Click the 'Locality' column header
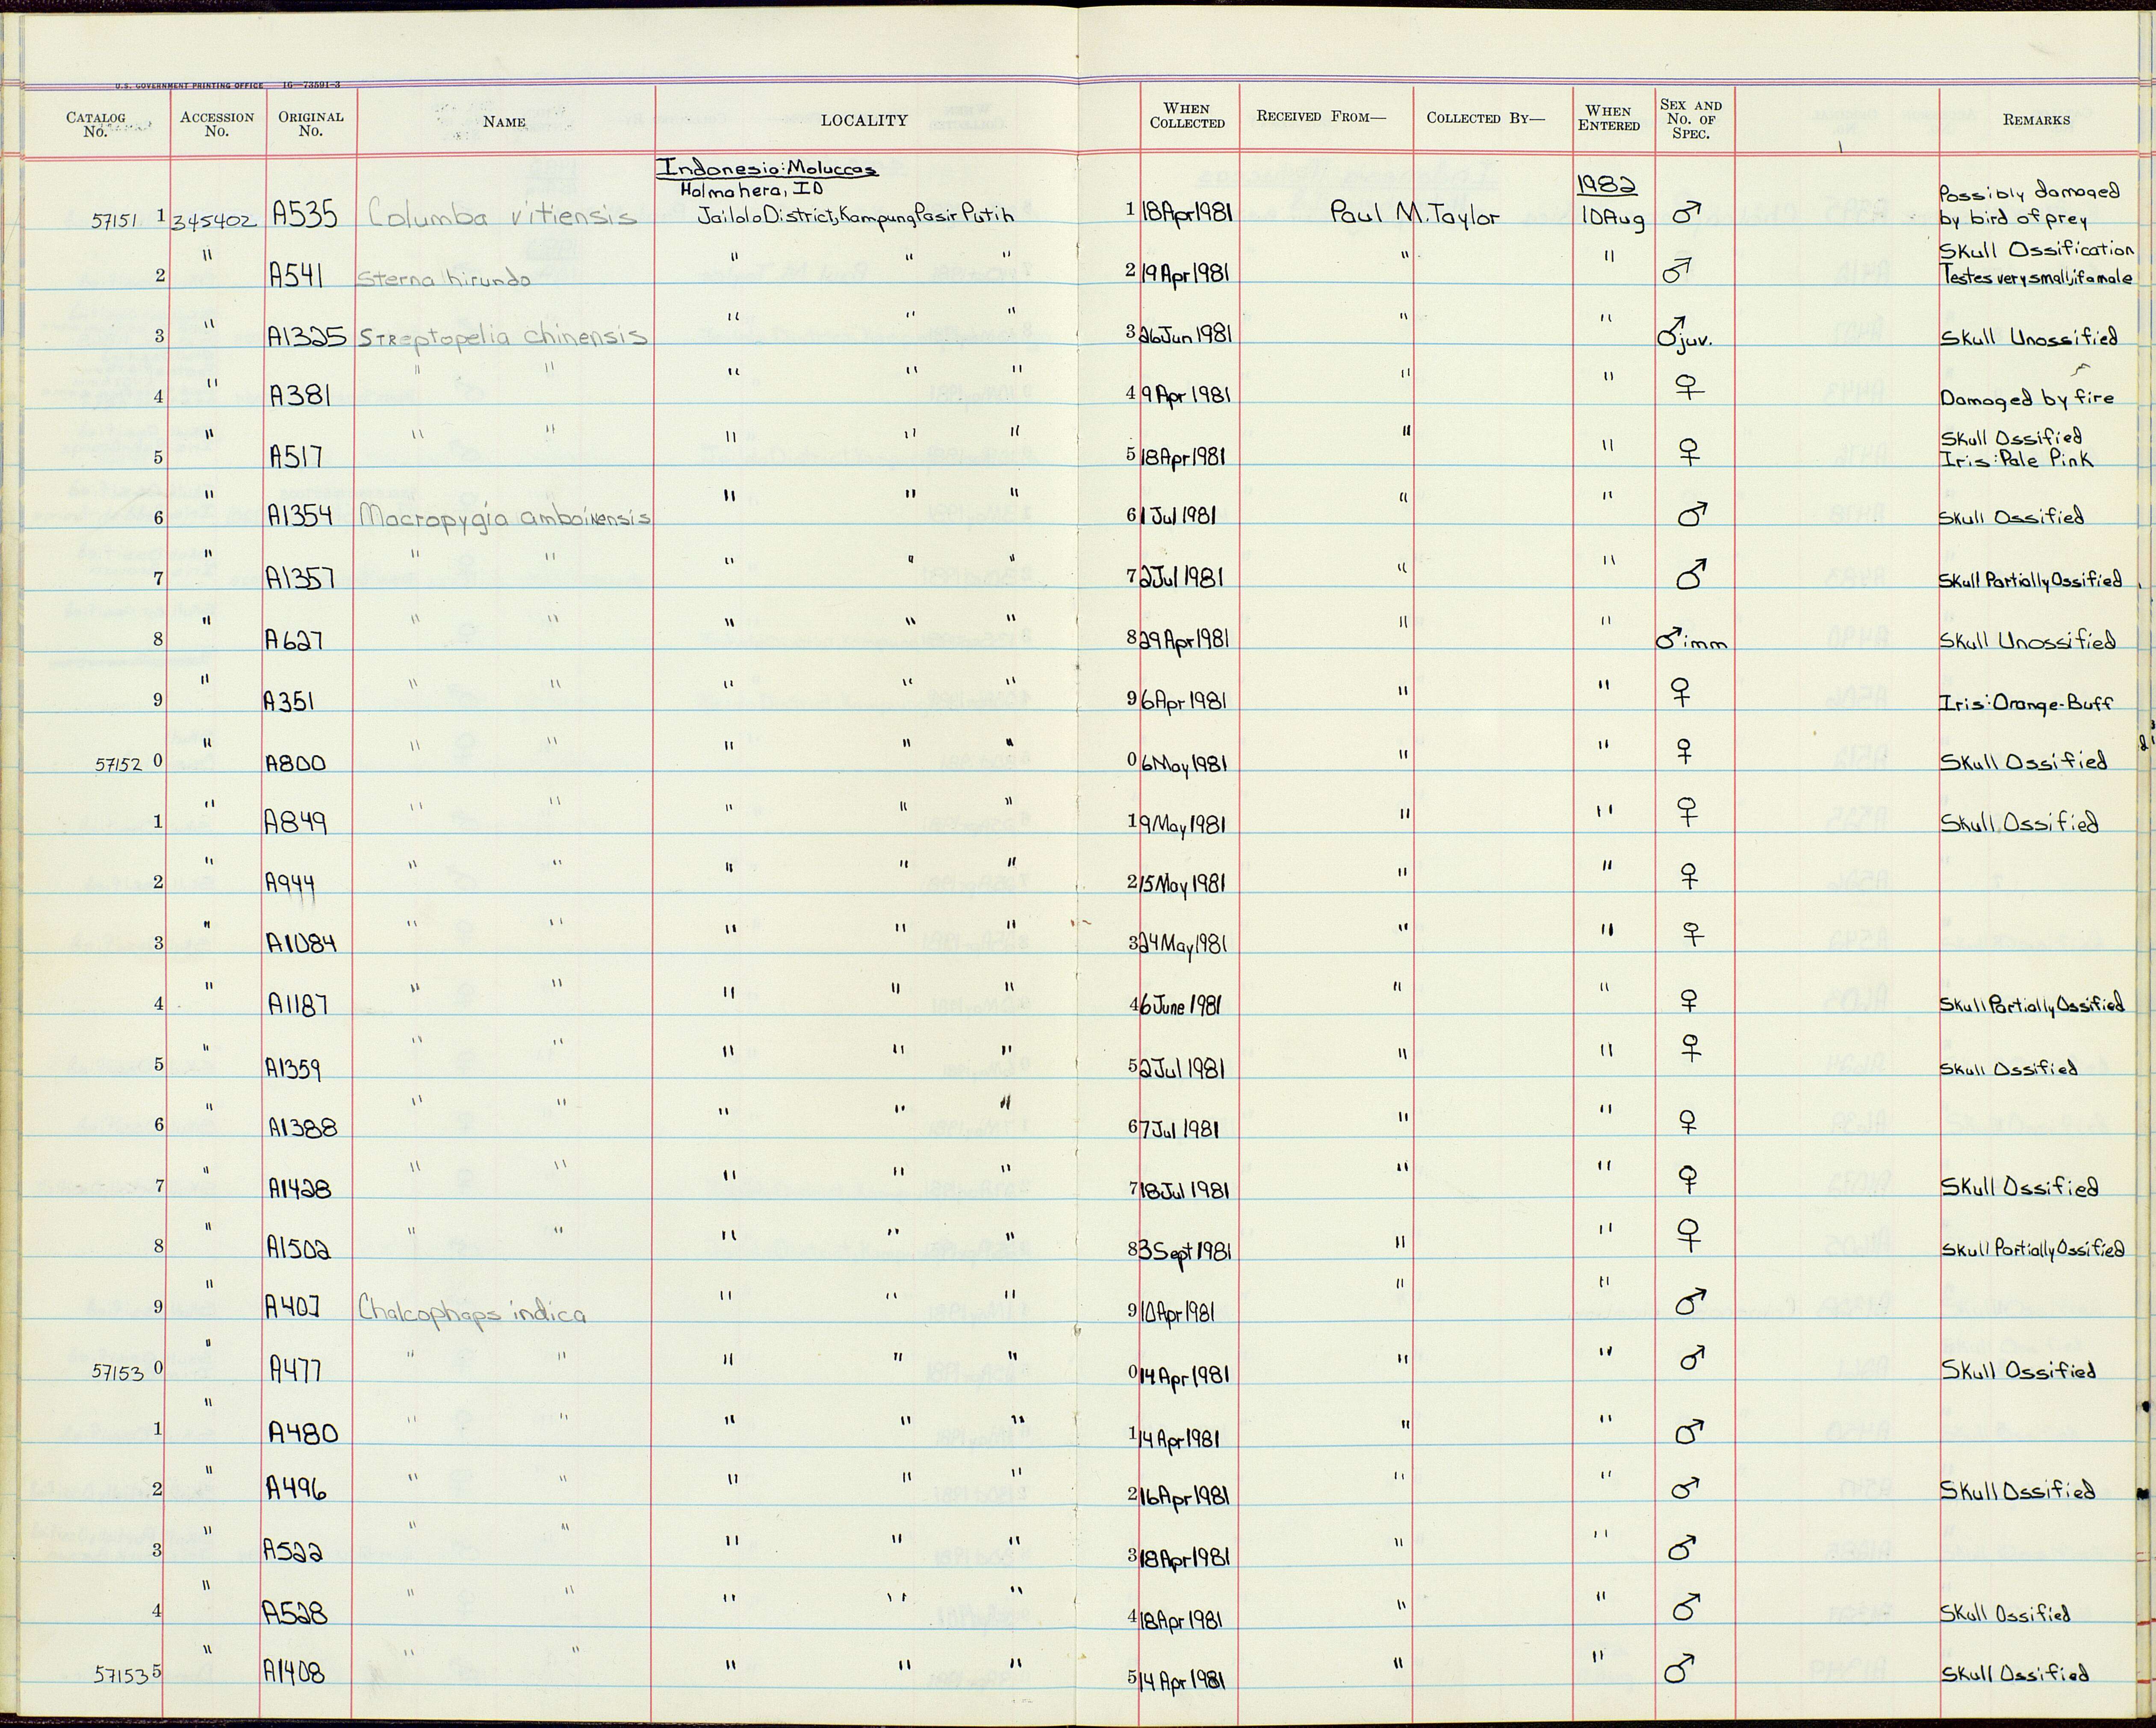 point(864,120)
